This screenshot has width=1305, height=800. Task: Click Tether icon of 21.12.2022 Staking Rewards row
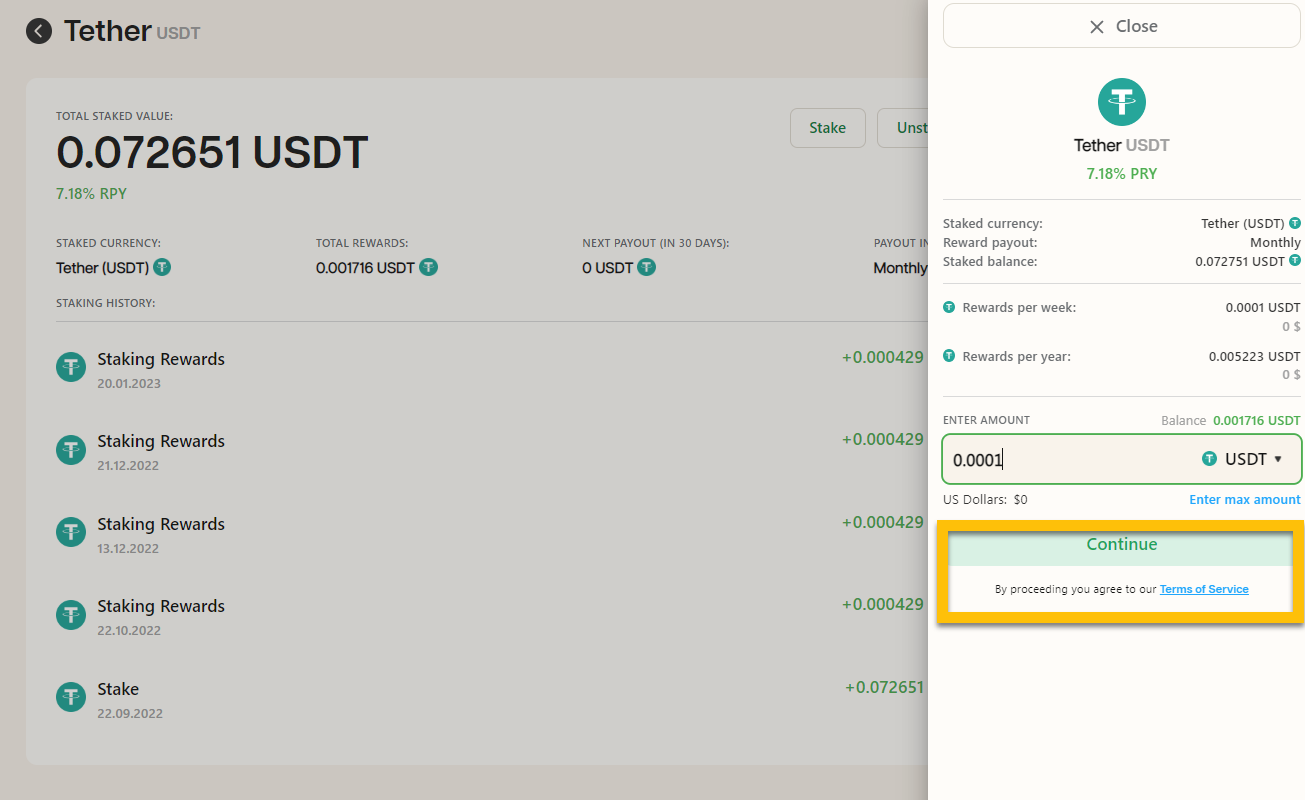pos(70,450)
